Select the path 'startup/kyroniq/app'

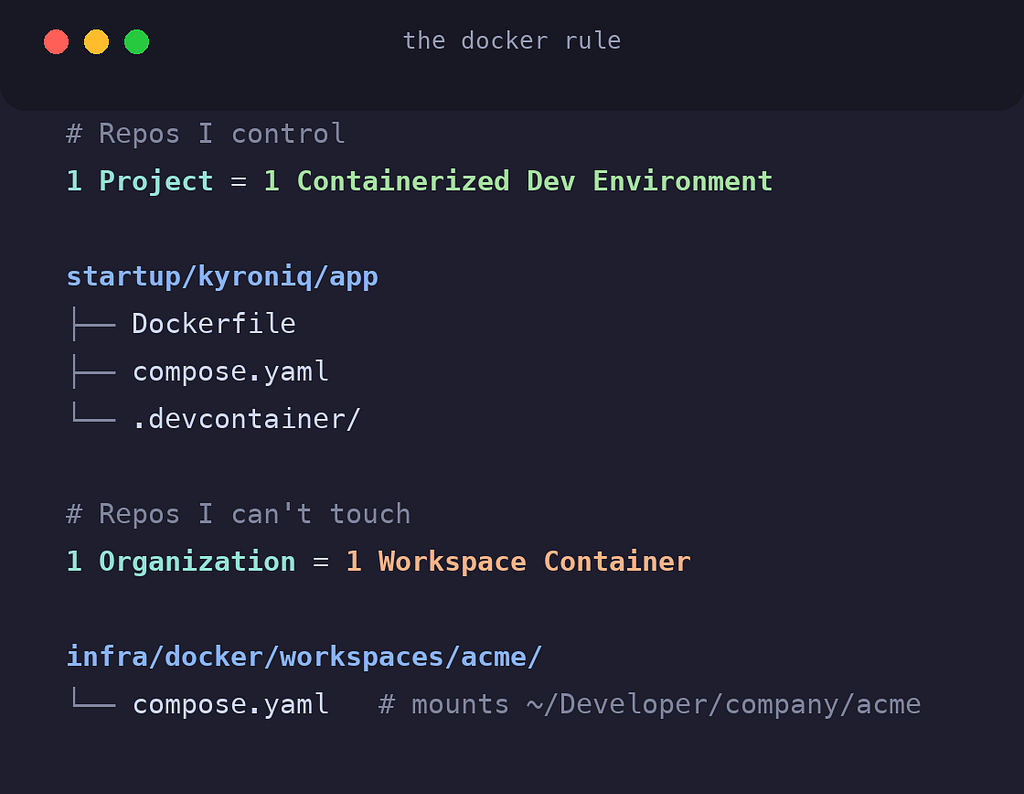222,277
